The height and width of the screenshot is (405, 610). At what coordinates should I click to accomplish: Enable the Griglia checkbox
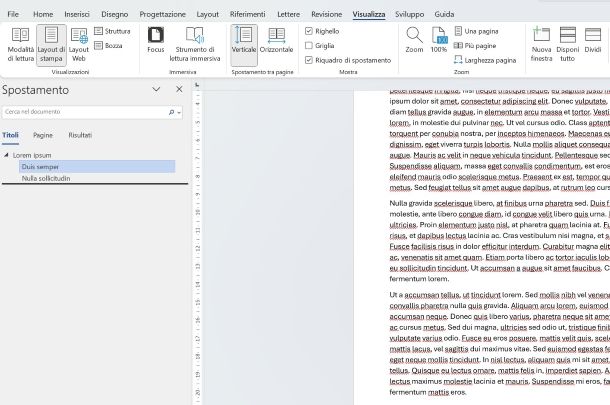pyautogui.click(x=309, y=46)
